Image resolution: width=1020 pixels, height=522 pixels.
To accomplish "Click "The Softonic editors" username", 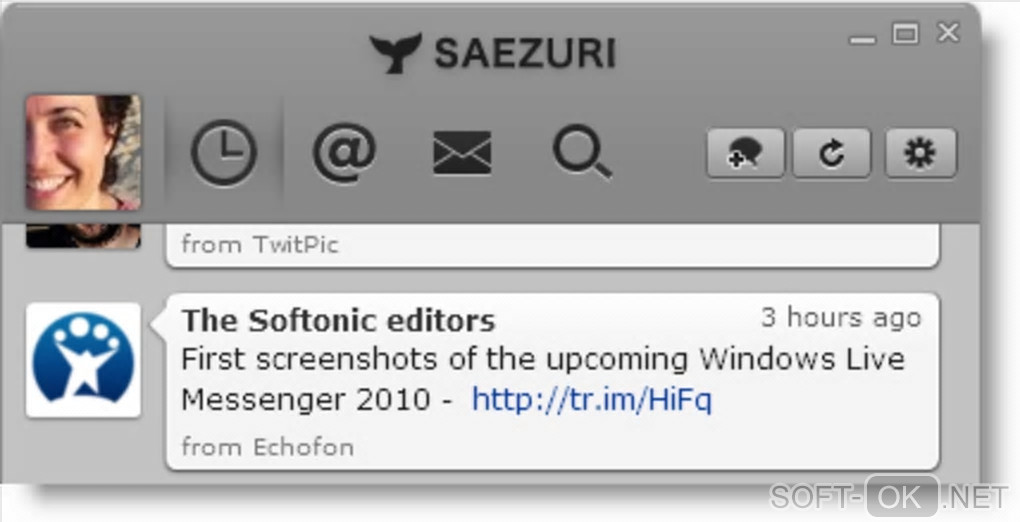I will 338,321.
